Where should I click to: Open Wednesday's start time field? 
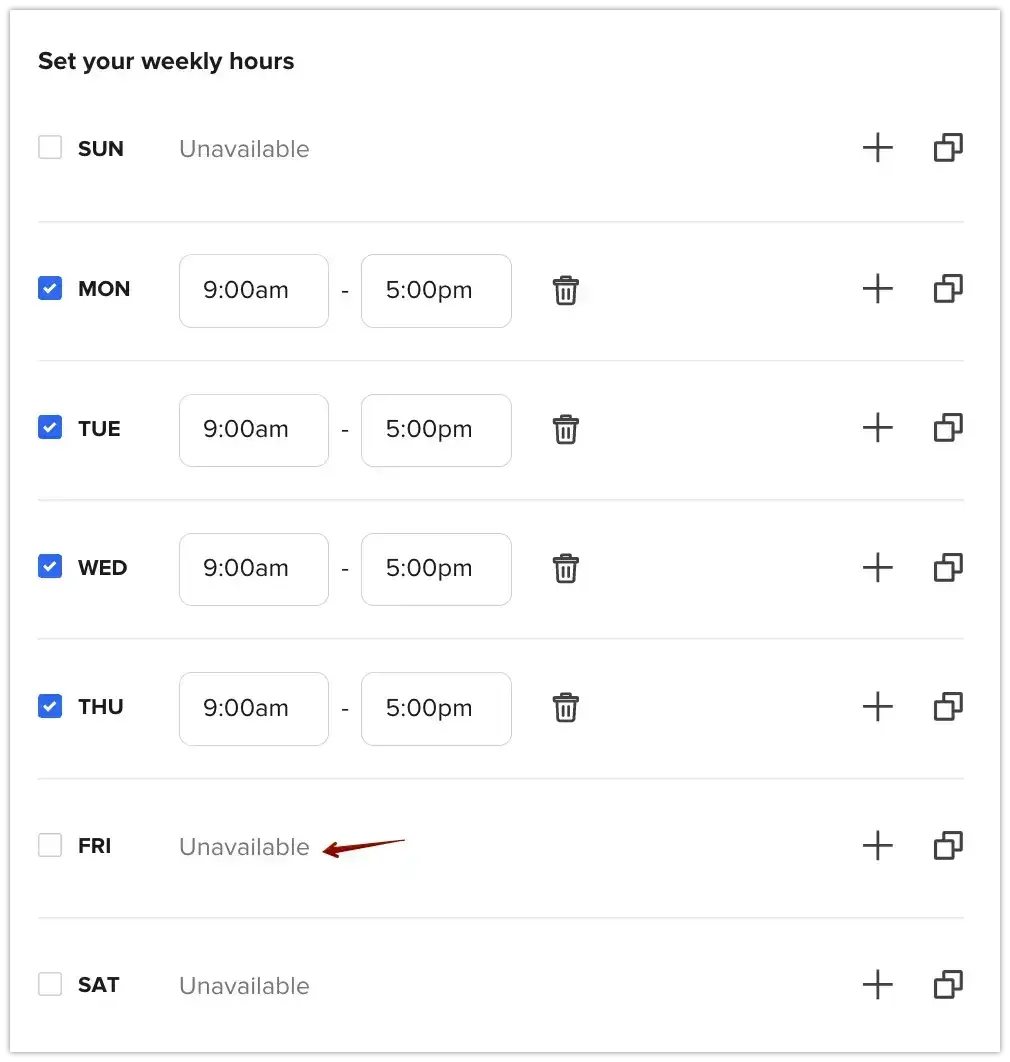click(x=253, y=568)
